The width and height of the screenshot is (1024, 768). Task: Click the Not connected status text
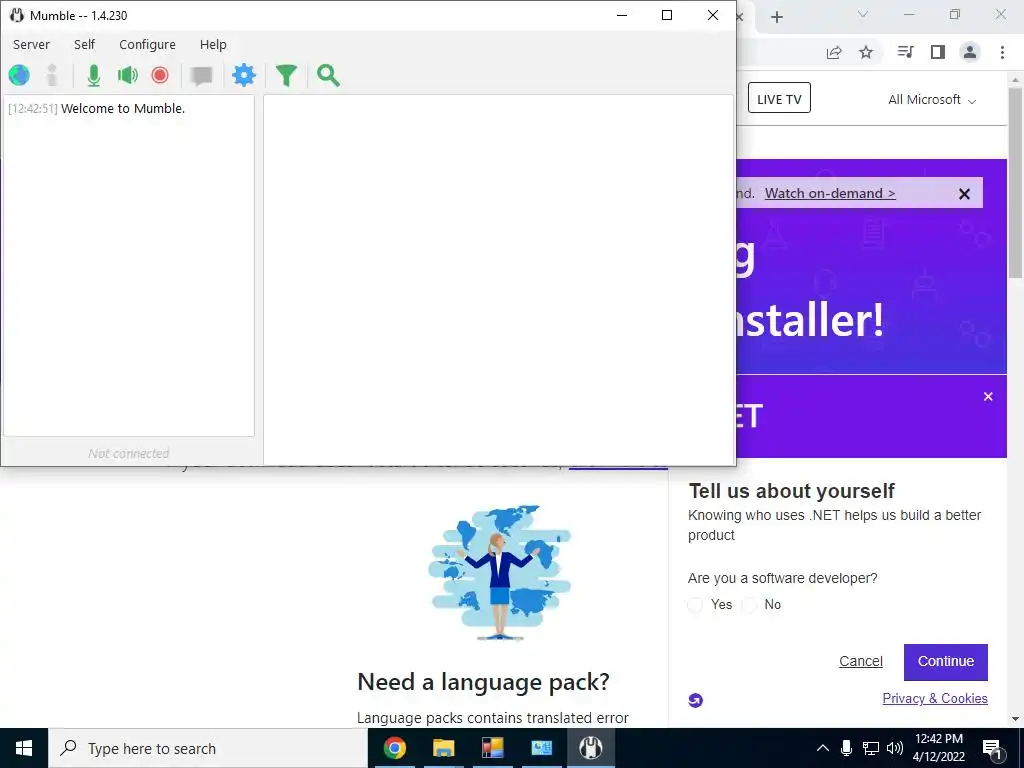[129, 453]
